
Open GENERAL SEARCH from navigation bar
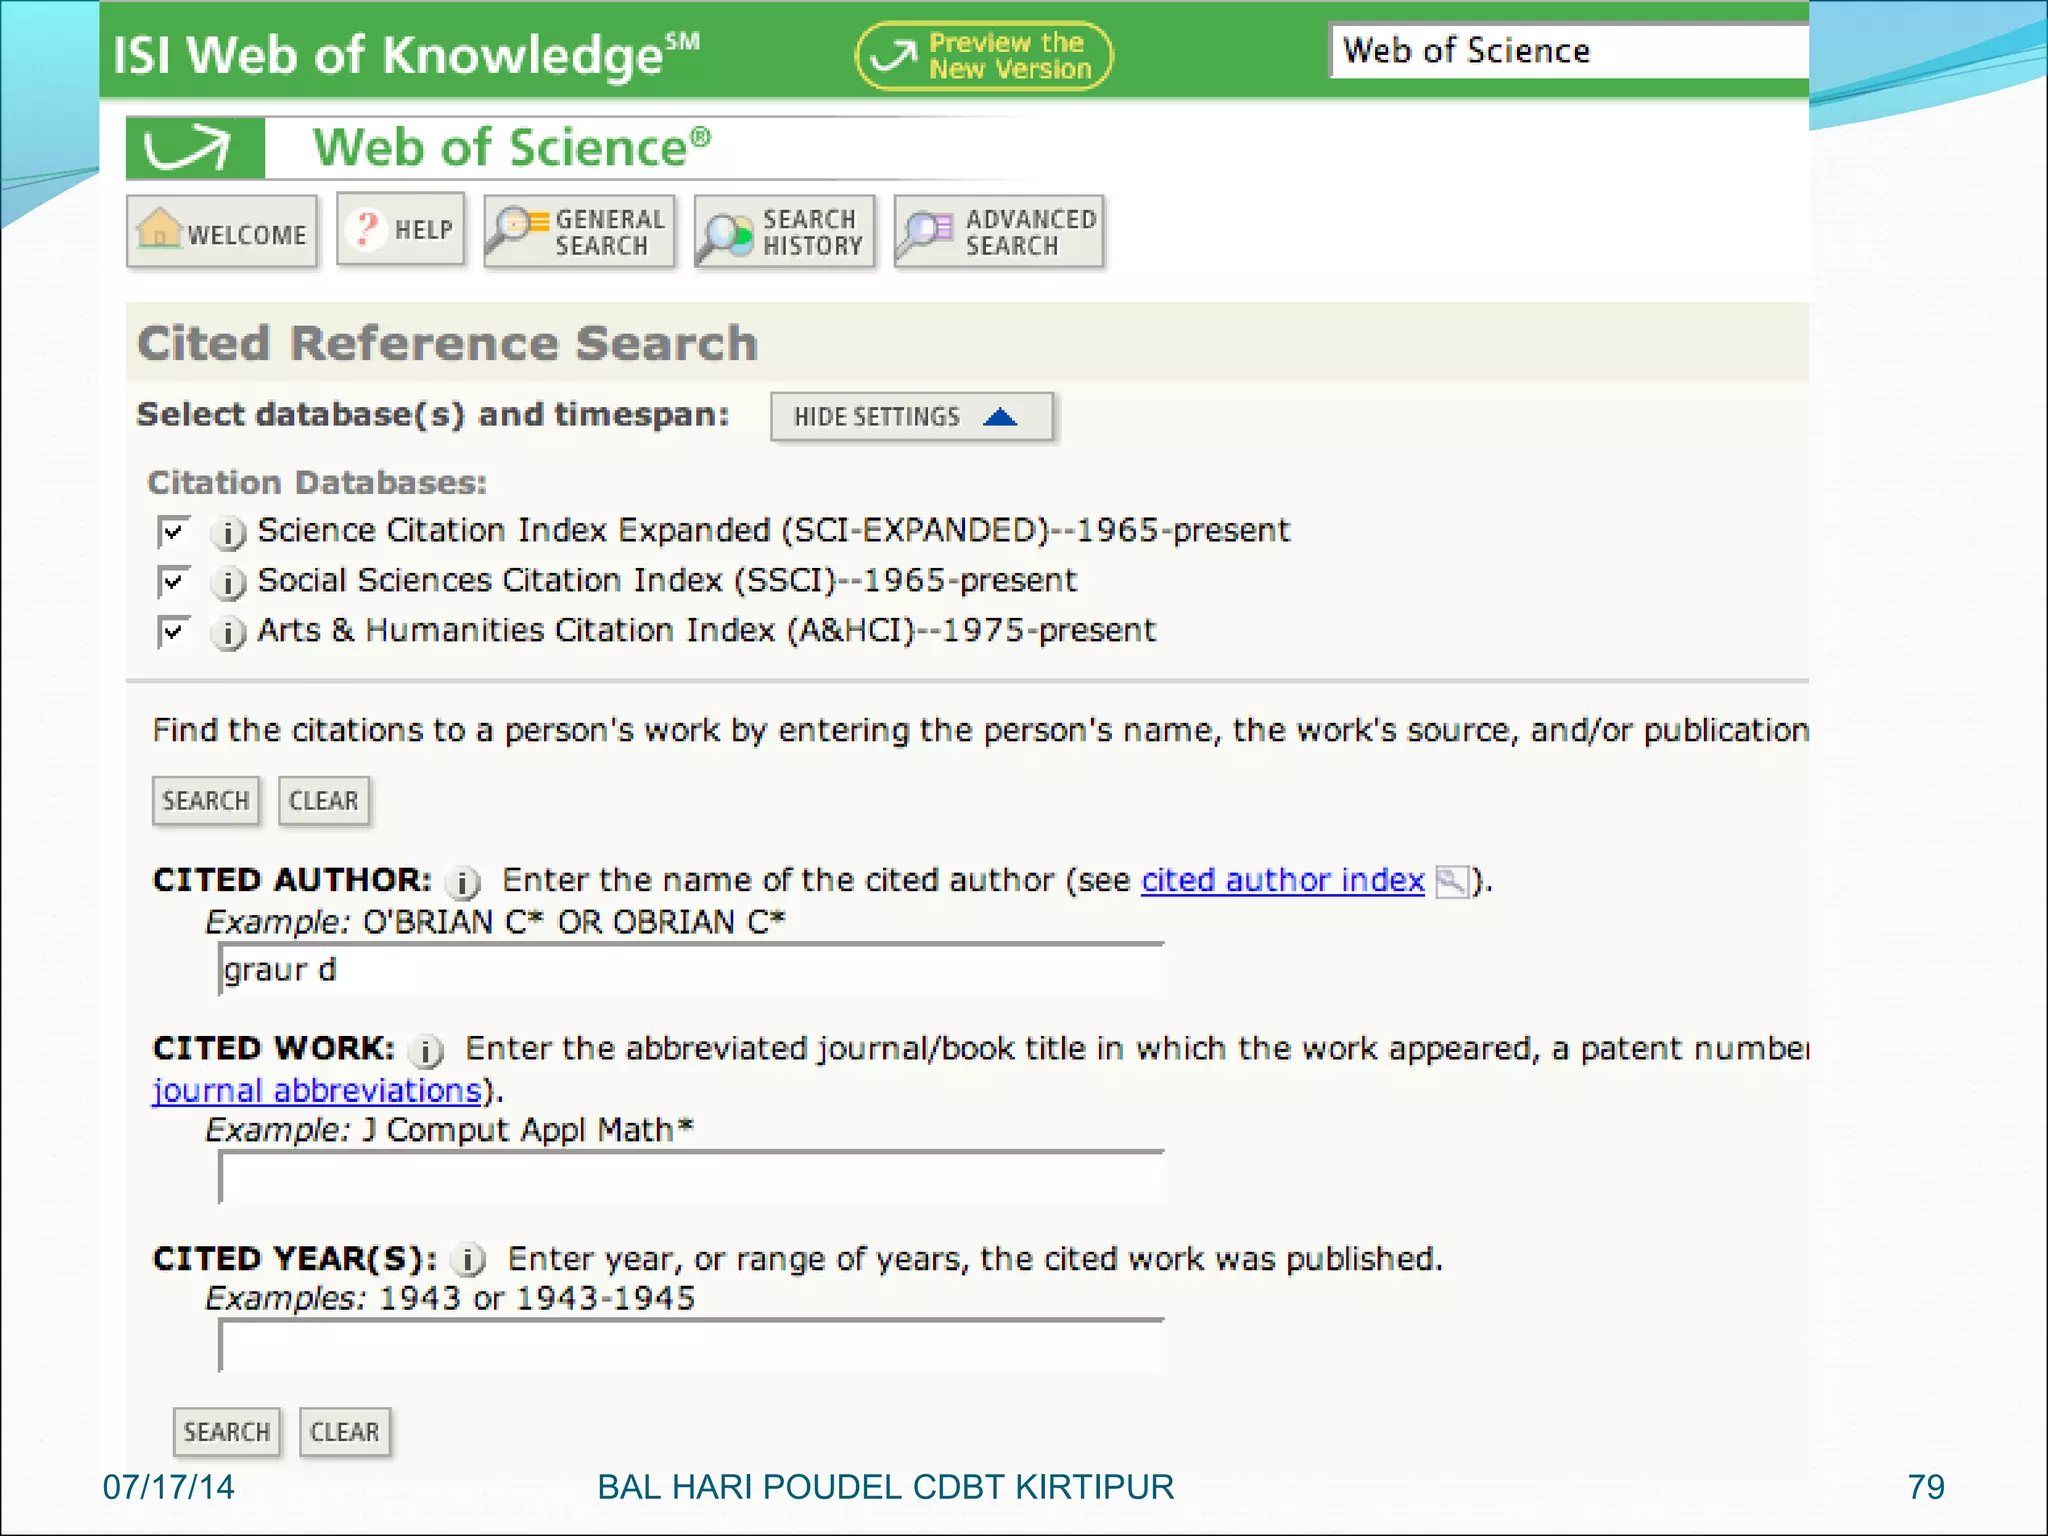pyautogui.click(x=580, y=232)
